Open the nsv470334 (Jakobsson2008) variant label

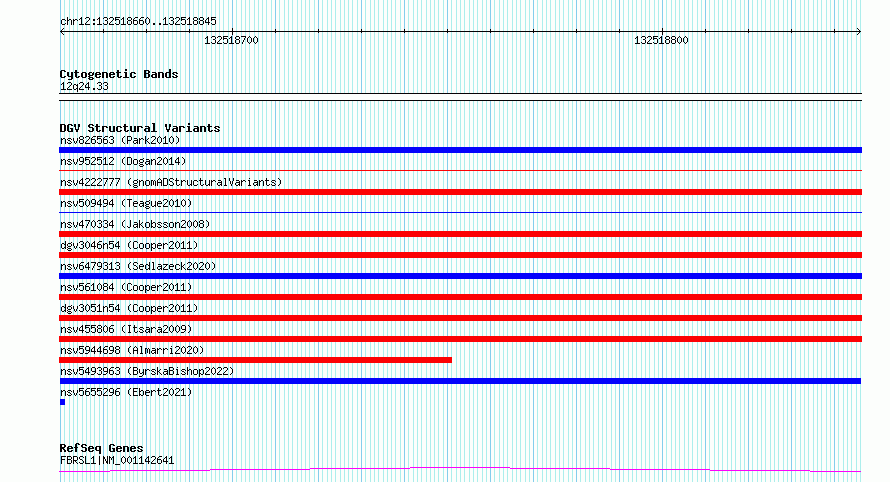pos(135,224)
